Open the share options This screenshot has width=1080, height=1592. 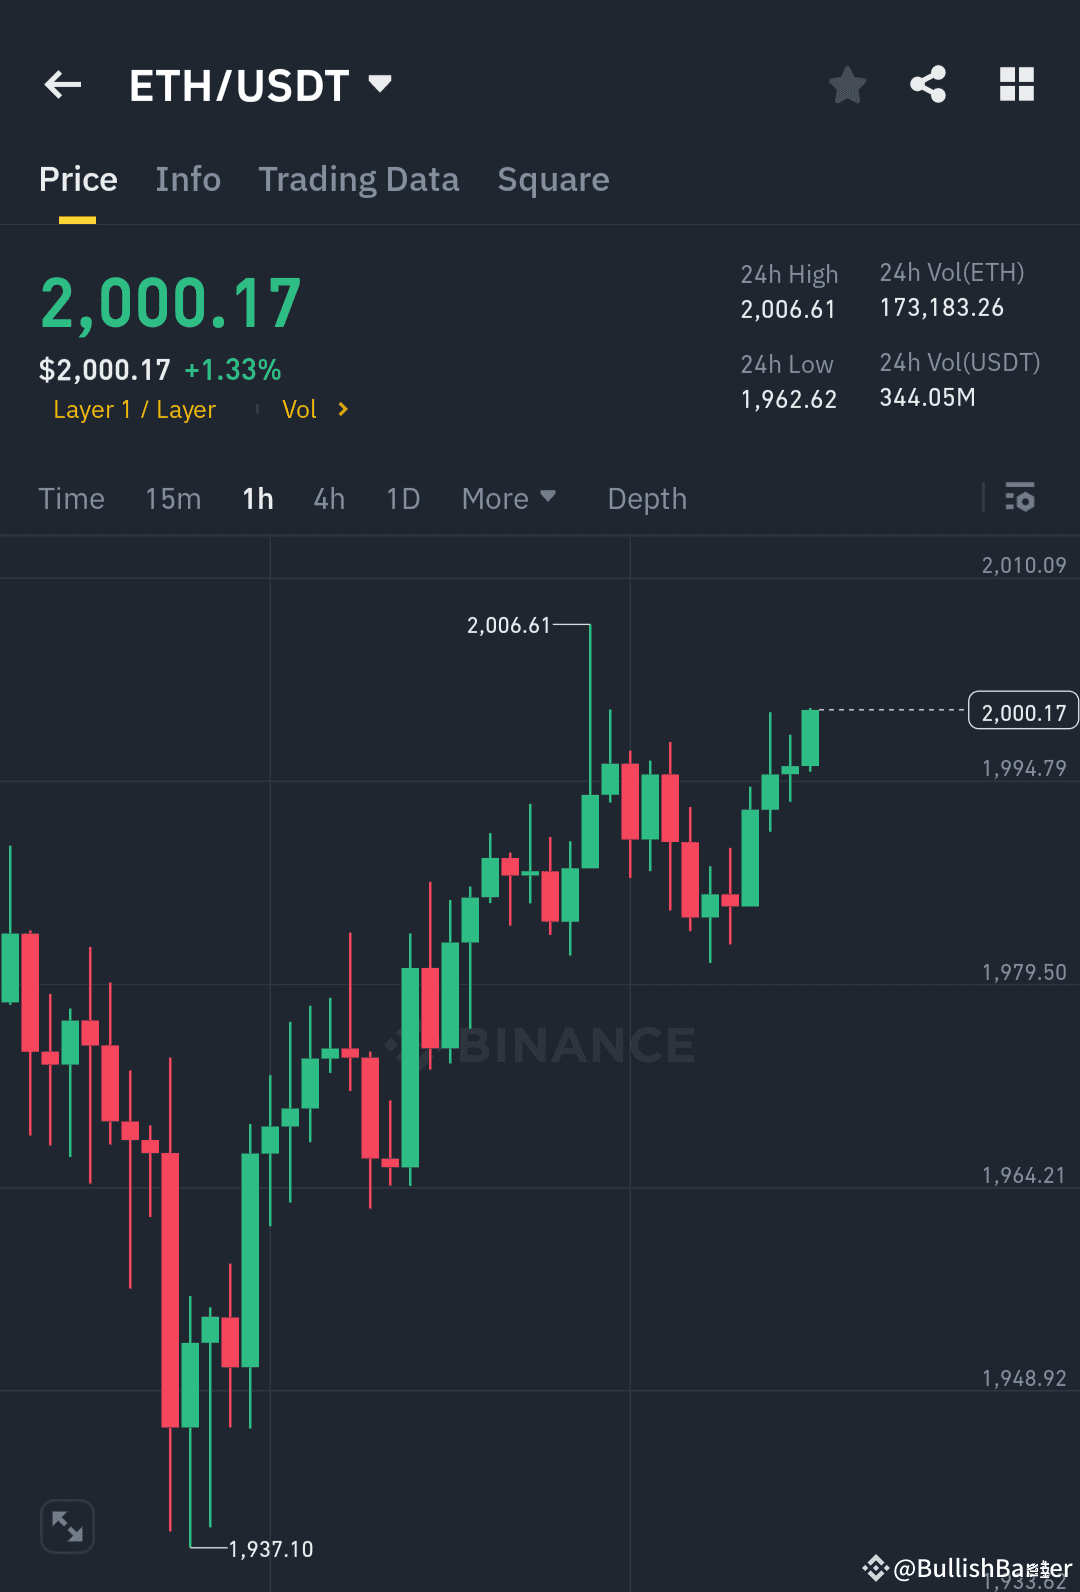pos(928,85)
